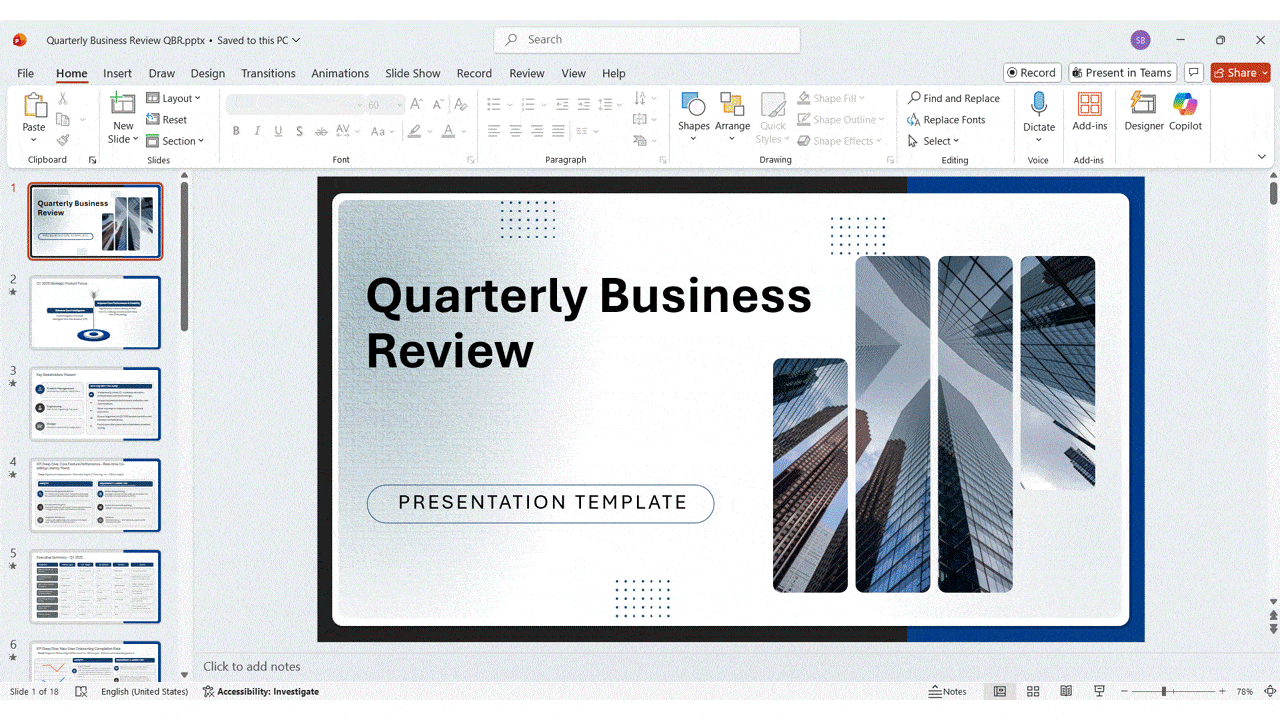This screenshot has height=720, width=1280.
Task: Toggle bold formatting
Action: point(236,130)
